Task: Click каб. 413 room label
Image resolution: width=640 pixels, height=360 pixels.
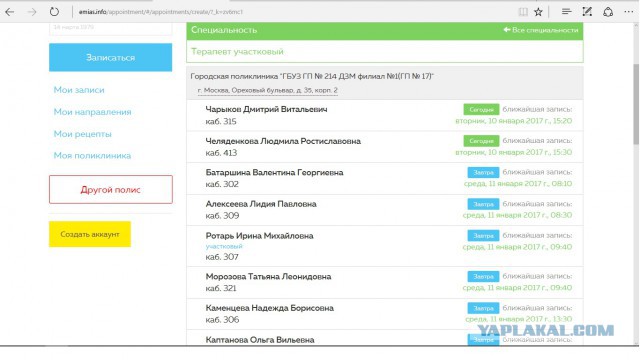Action: coord(221,153)
